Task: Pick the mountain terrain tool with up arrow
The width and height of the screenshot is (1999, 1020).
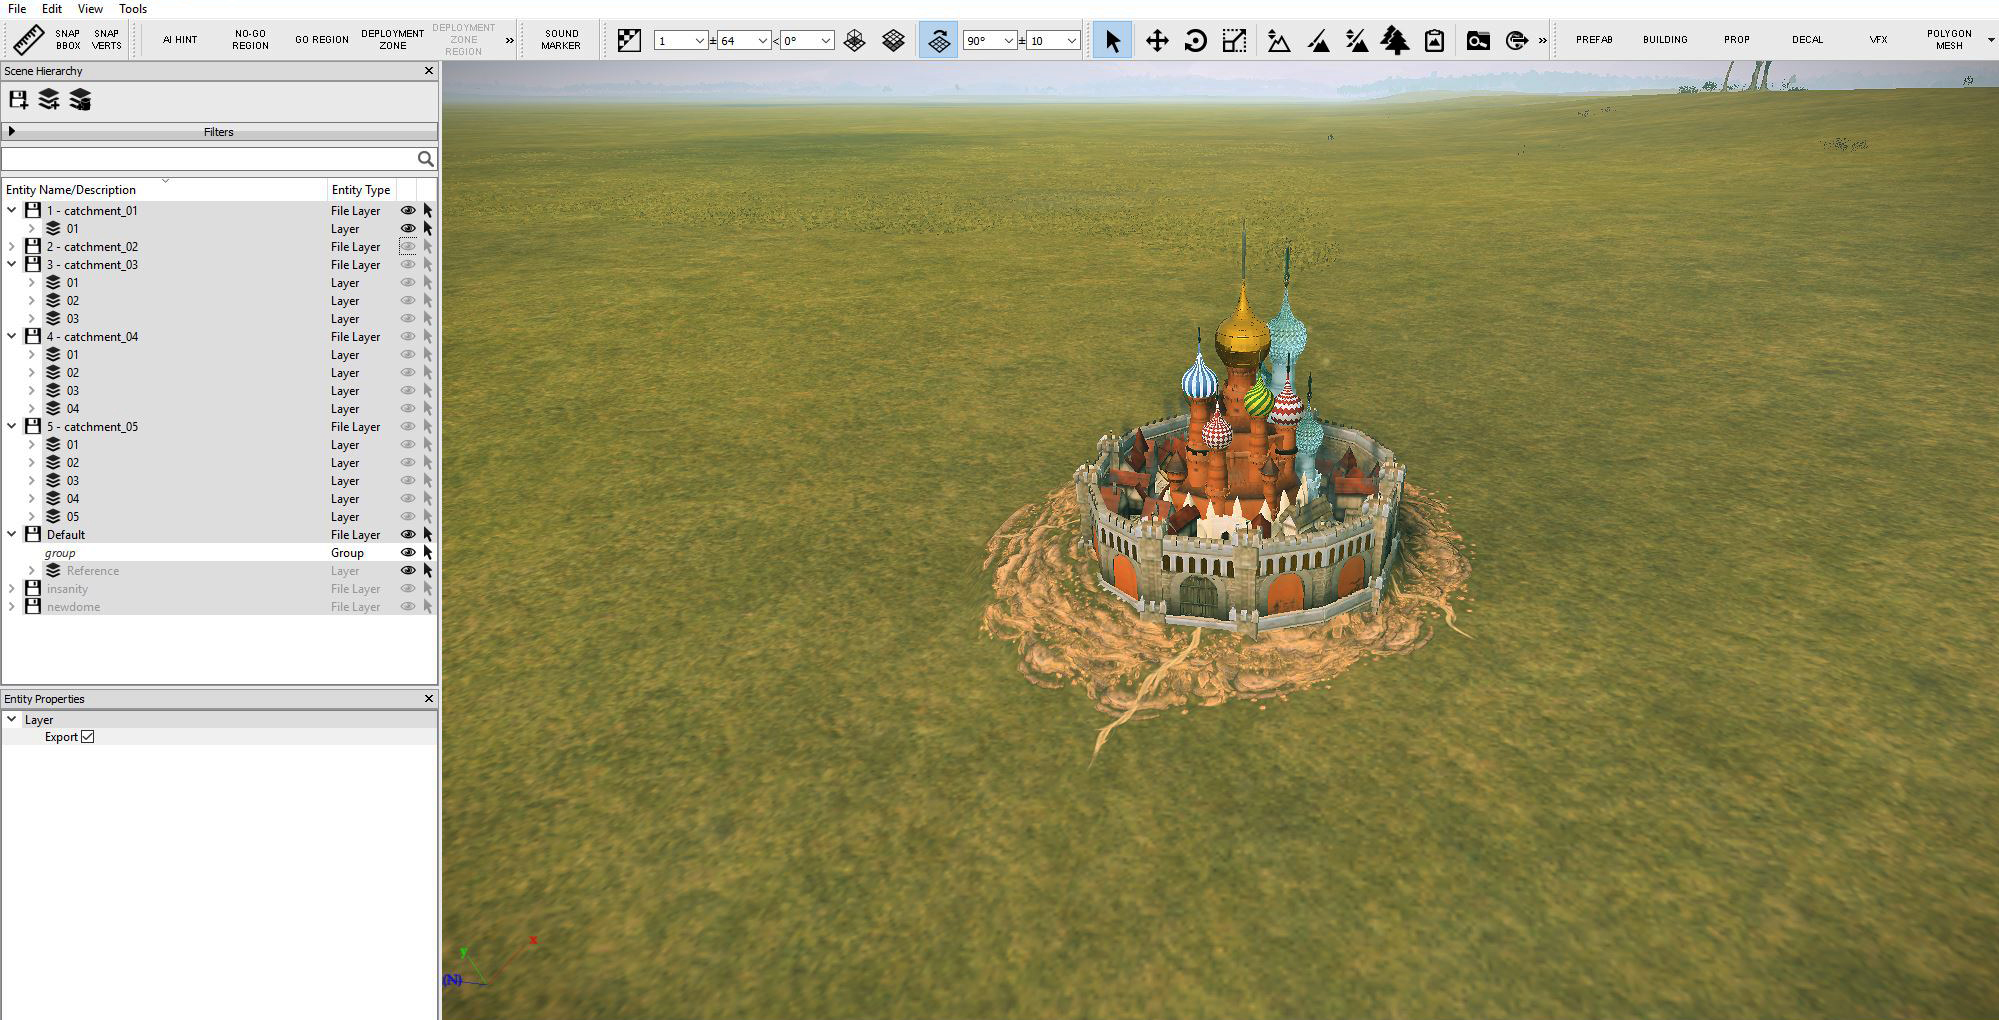Action: [x=1278, y=40]
